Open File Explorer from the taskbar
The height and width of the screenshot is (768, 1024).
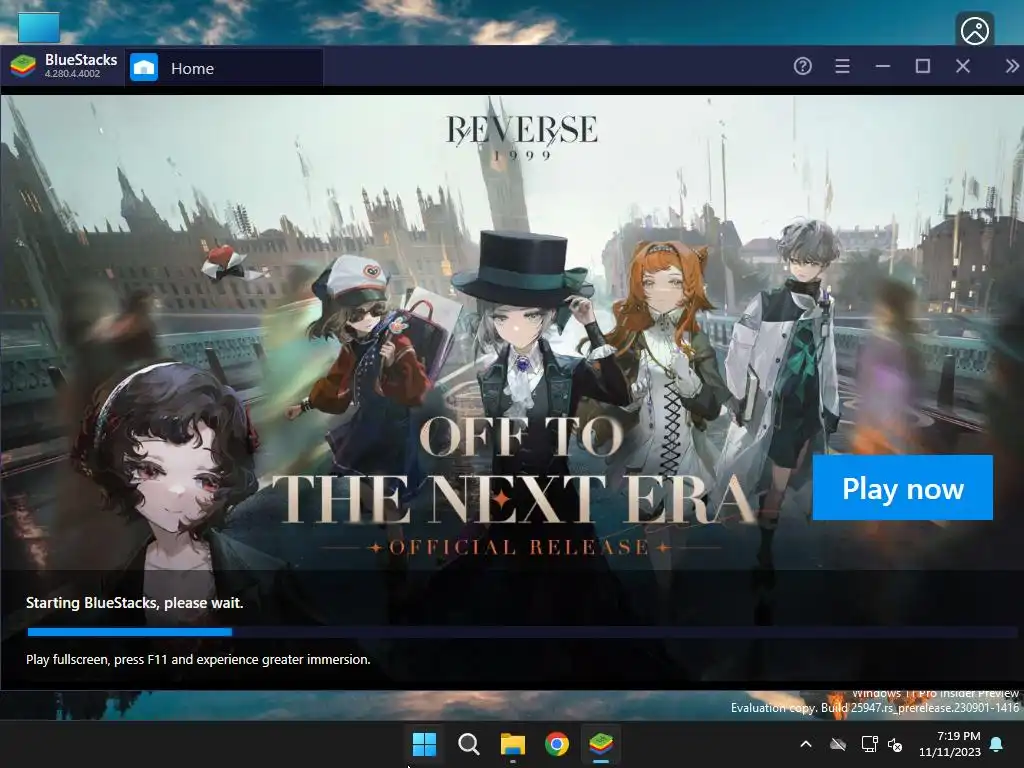pyautogui.click(x=513, y=744)
